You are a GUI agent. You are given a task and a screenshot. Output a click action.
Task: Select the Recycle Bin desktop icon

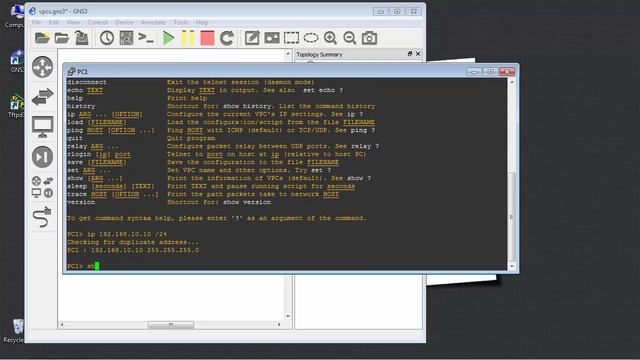(x=15, y=331)
